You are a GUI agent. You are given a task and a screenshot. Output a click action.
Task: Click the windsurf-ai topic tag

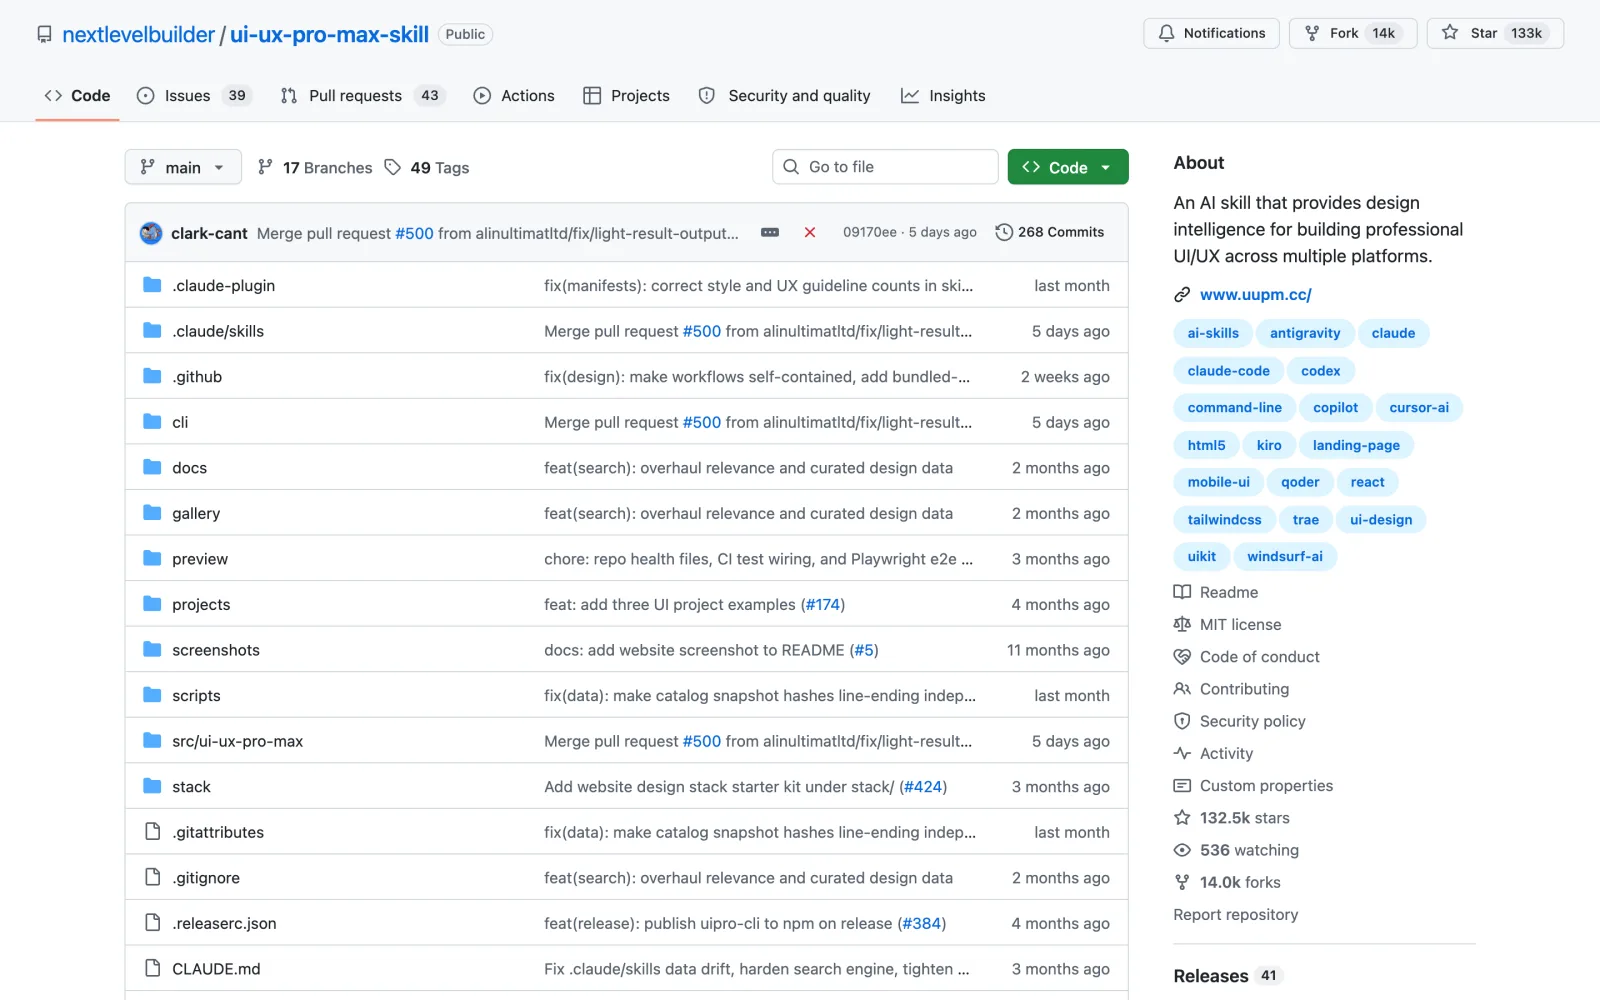coord(1284,557)
